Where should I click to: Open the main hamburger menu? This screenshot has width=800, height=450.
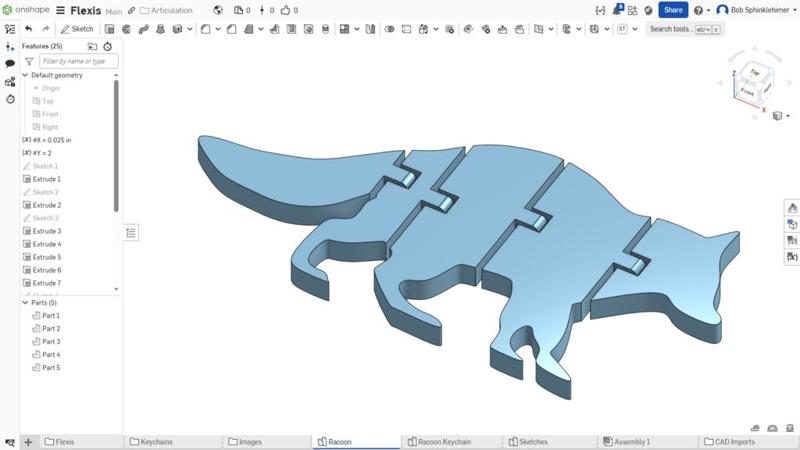pyautogui.click(x=60, y=10)
